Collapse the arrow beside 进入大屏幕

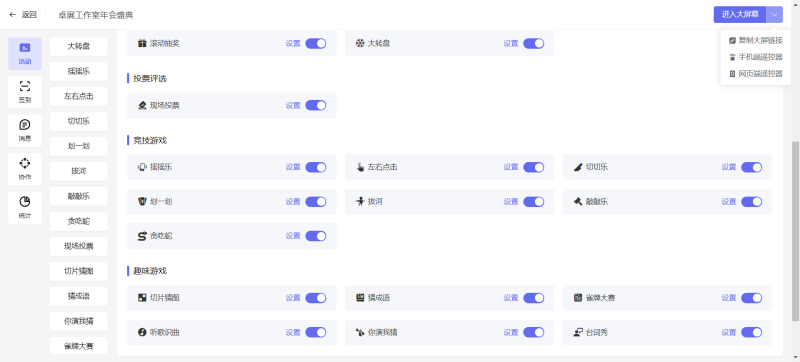[x=774, y=15]
